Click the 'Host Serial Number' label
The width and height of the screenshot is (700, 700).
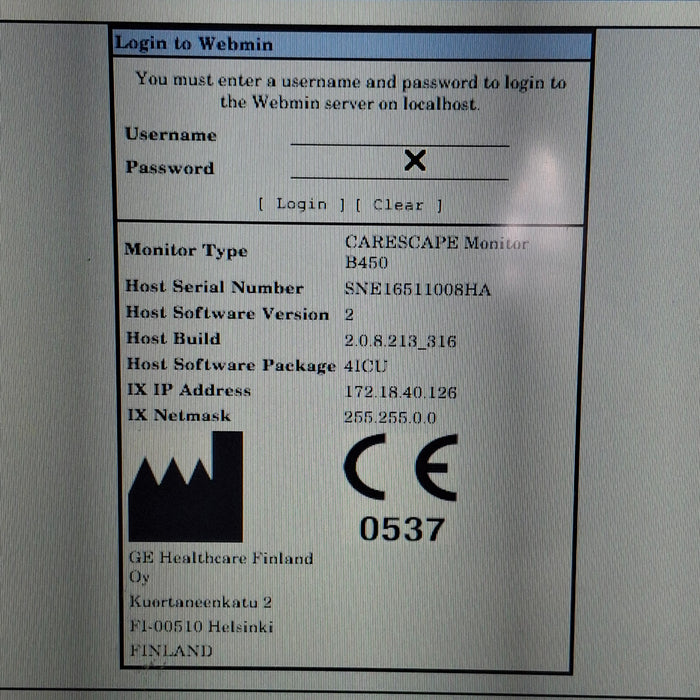(x=214, y=287)
